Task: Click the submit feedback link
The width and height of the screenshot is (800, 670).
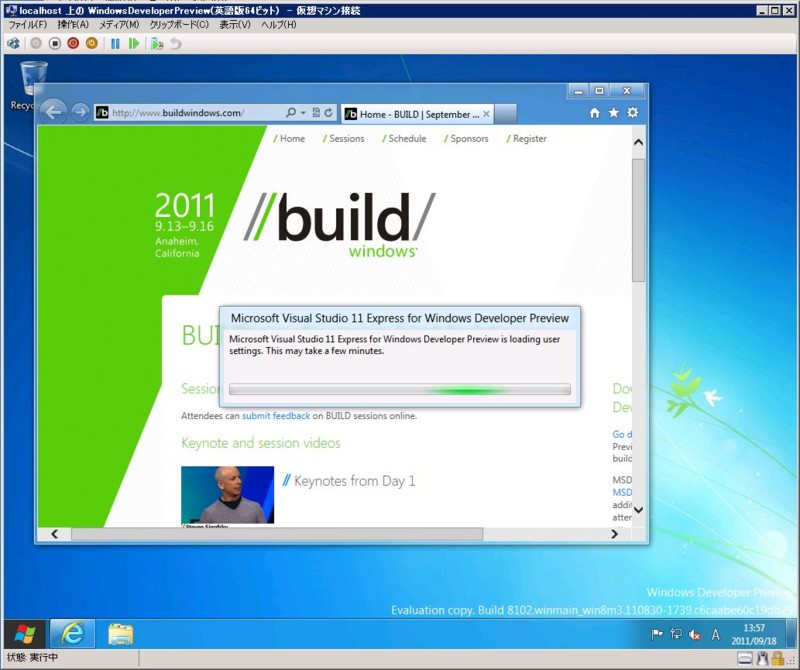Action: pyautogui.click(x=276, y=416)
